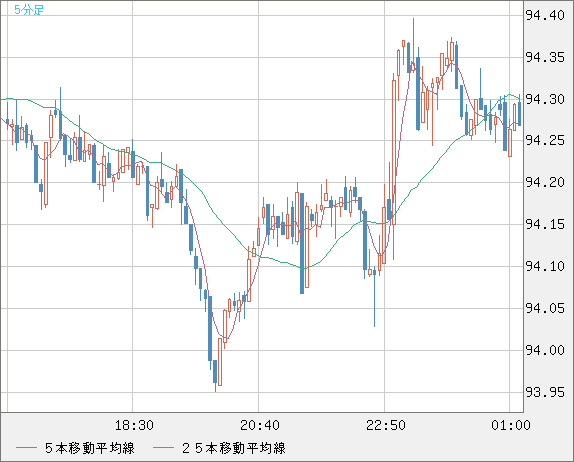This screenshot has height=462, width=574.
Task: Click the 5本移動平均線 legend label
Action: pos(90,448)
